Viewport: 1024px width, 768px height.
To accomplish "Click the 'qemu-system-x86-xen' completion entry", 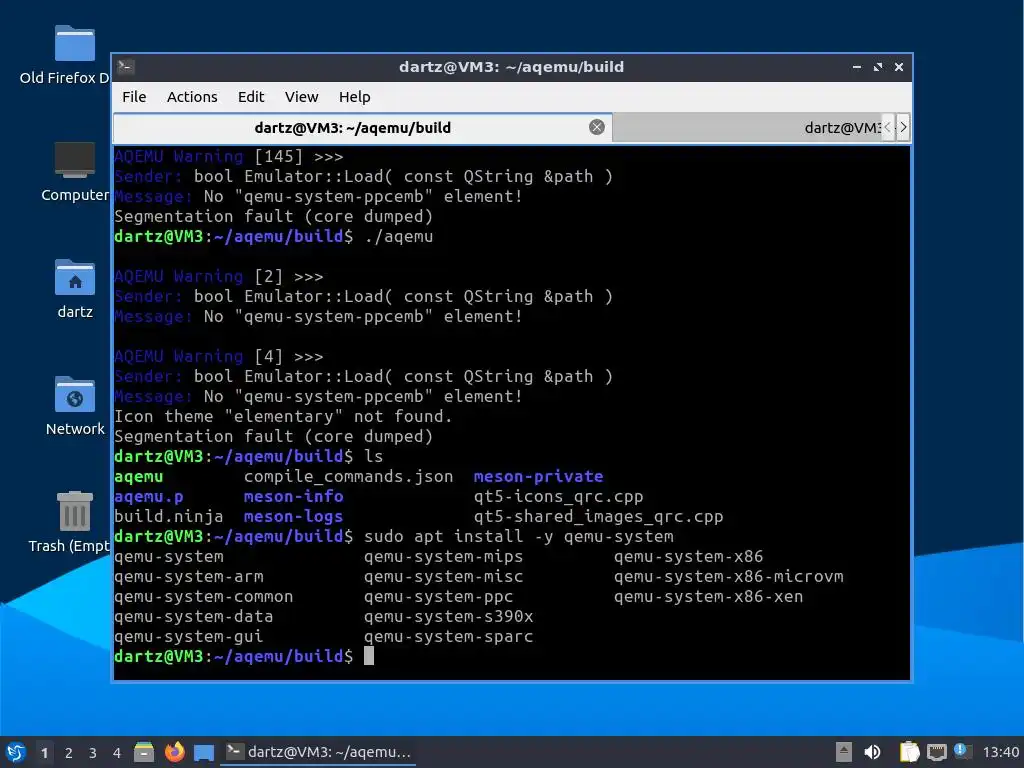I will point(709,596).
